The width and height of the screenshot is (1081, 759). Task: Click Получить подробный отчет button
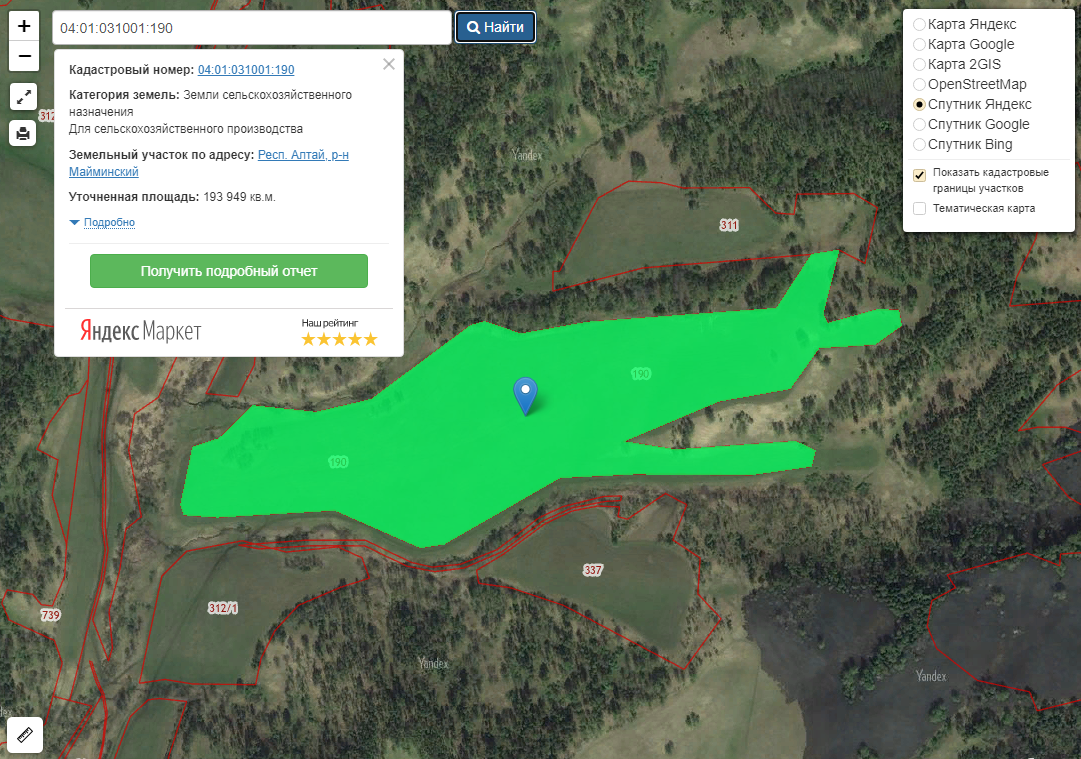point(229,271)
